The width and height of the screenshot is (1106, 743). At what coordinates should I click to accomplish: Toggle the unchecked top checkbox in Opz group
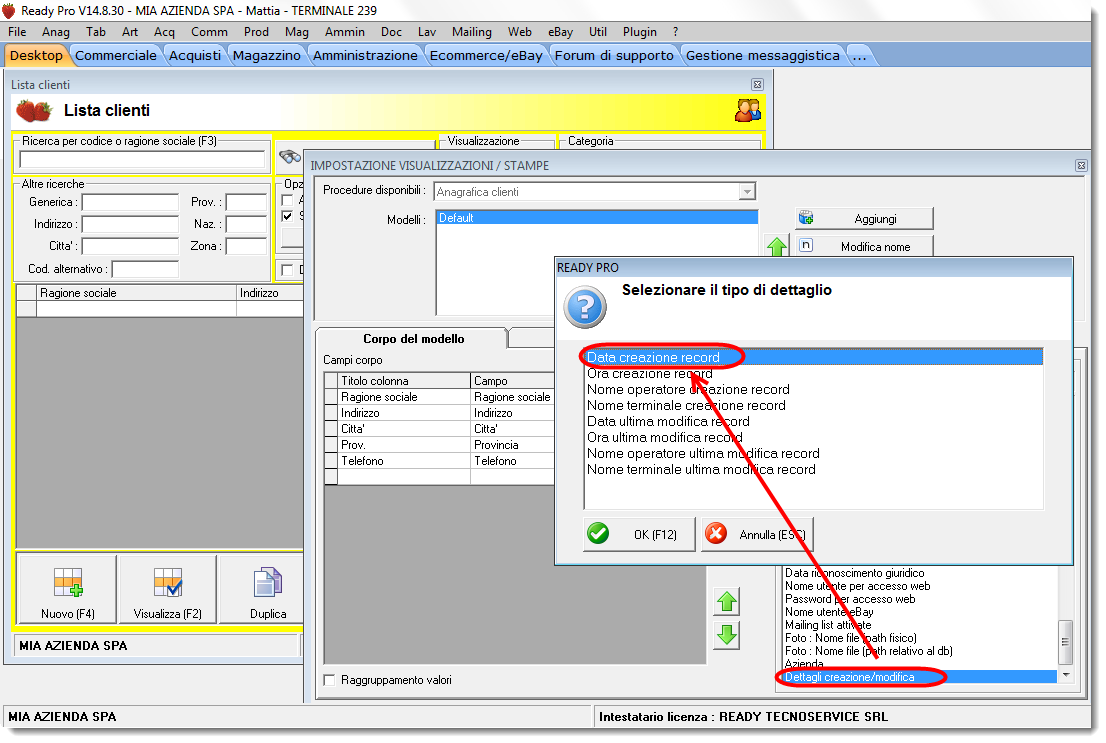tap(287, 200)
